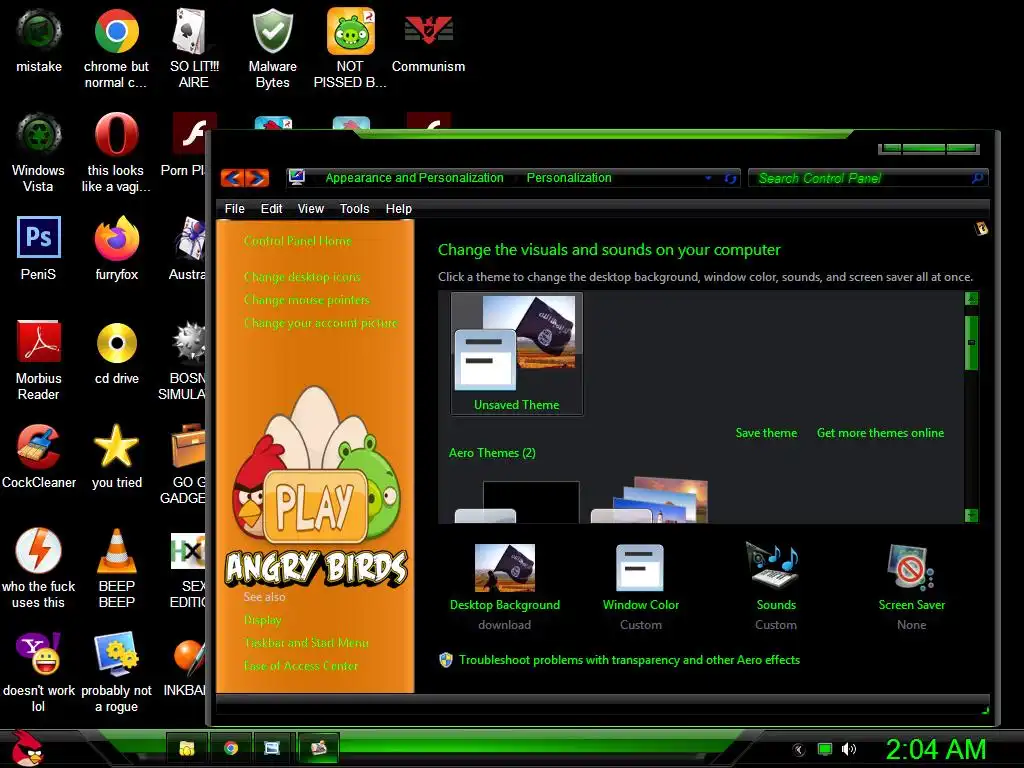Screen dimensions: 1024x768
Task: Open the 'who the fuck uses this' icon
Action: point(39,568)
